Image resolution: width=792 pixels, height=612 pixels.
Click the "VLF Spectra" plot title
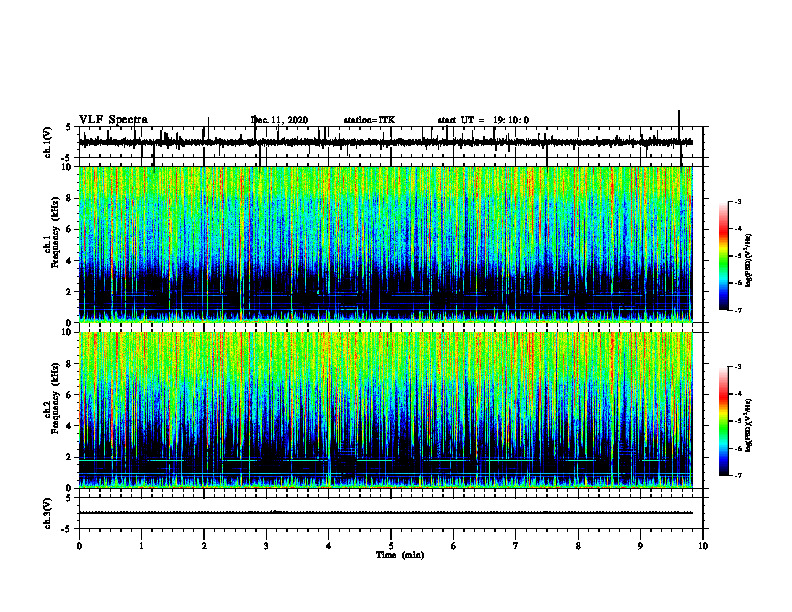tap(113, 120)
